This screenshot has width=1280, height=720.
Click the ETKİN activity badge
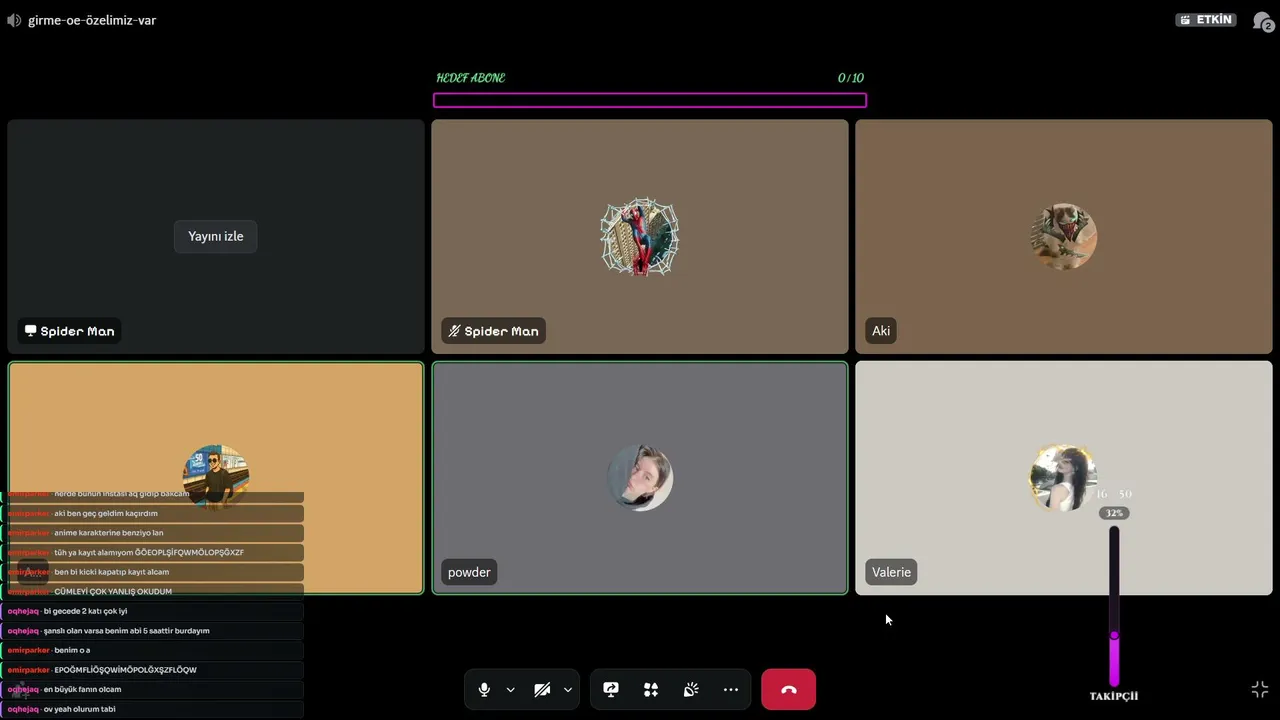click(1206, 20)
